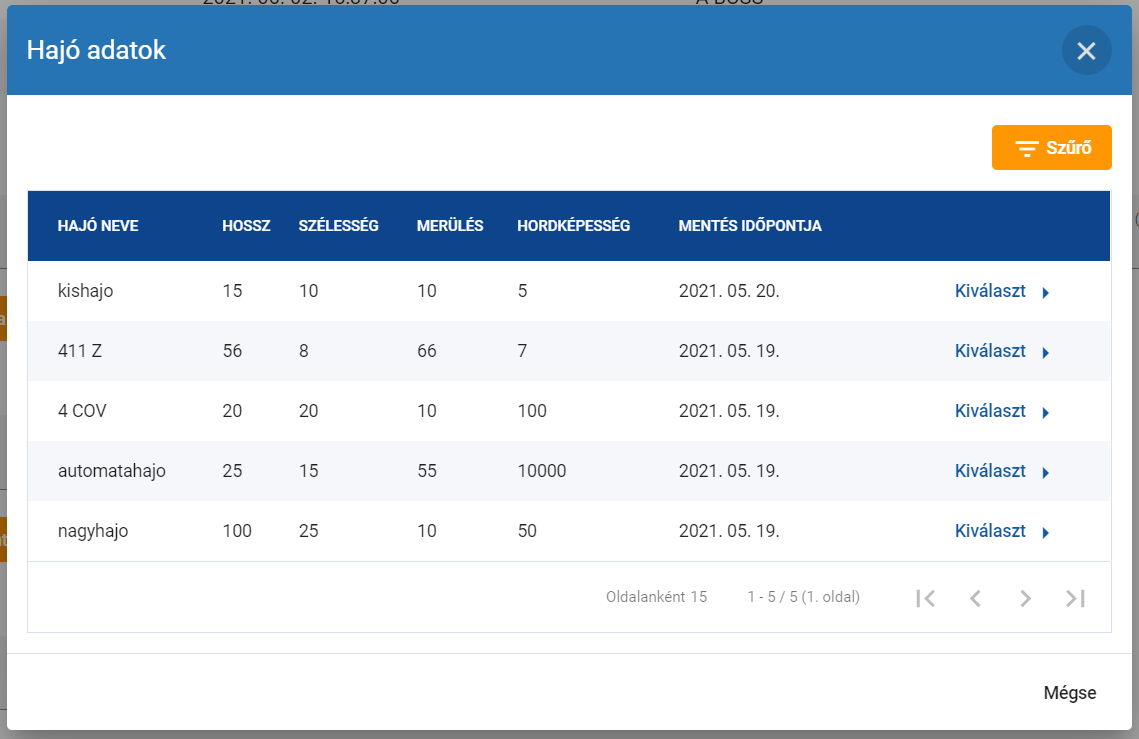Go to the next page arrow
1139x739 pixels.
point(1025,598)
